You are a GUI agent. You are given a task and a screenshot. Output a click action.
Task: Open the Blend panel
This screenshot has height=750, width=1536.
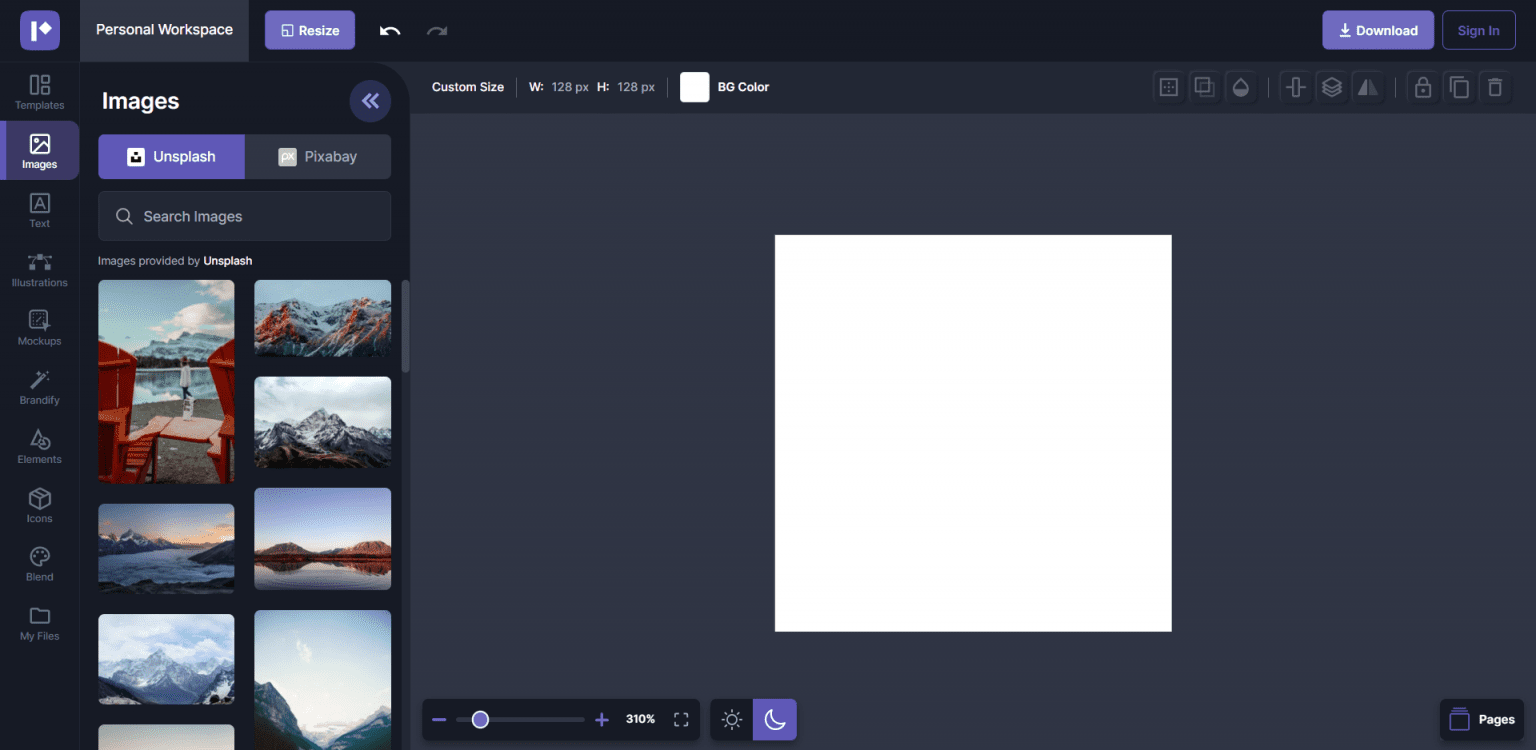click(x=39, y=562)
